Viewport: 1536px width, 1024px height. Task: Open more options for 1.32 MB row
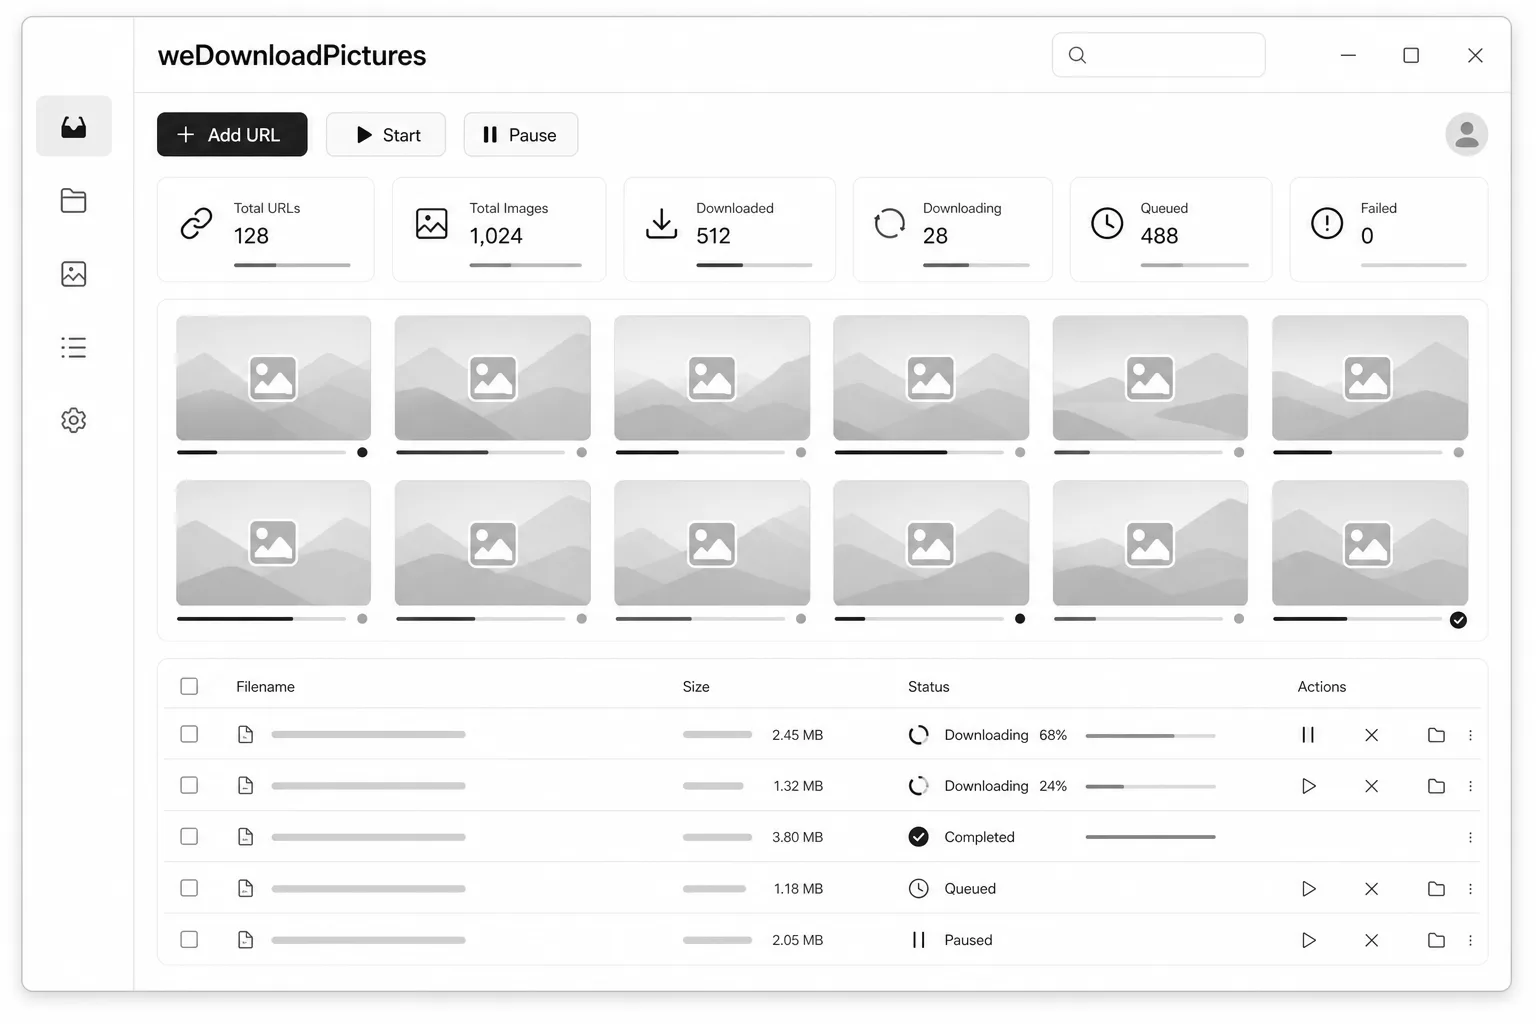(x=1470, y=786)
